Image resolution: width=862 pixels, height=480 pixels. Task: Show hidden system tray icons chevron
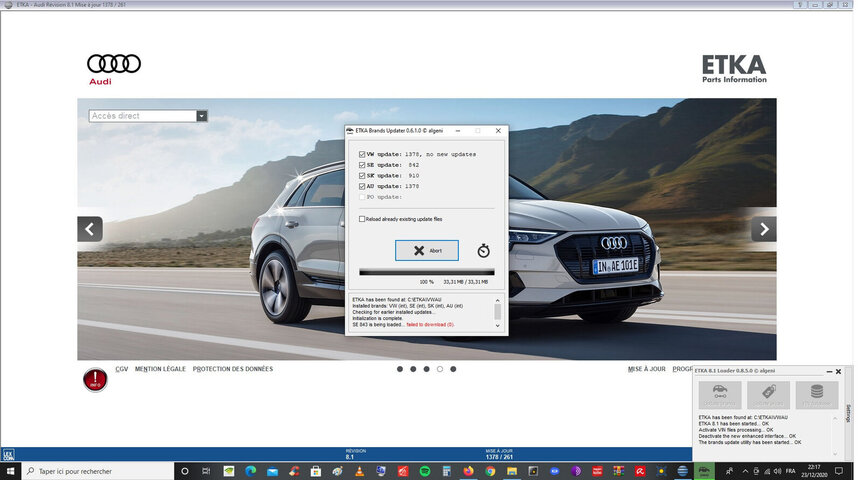click(745, 471)
